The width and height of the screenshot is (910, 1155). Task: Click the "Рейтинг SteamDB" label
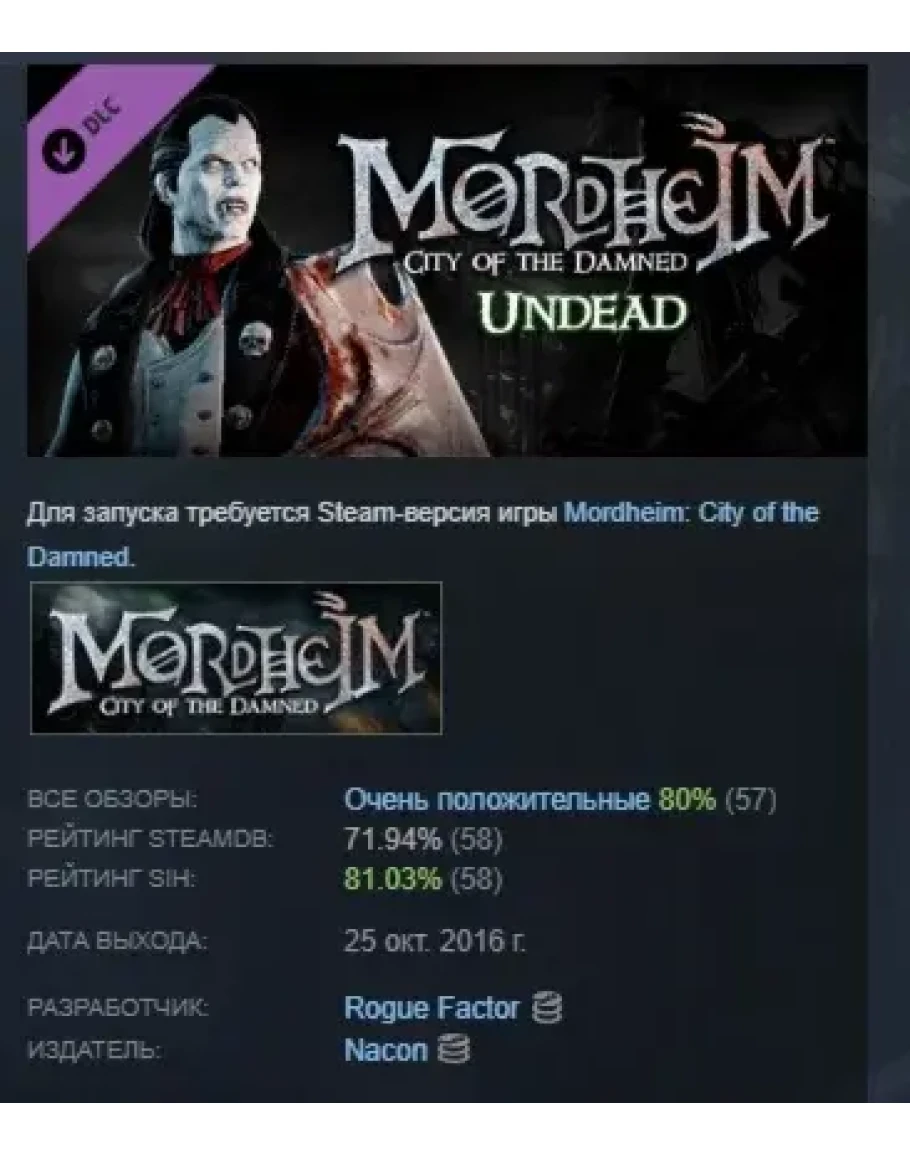pos(150,839)
